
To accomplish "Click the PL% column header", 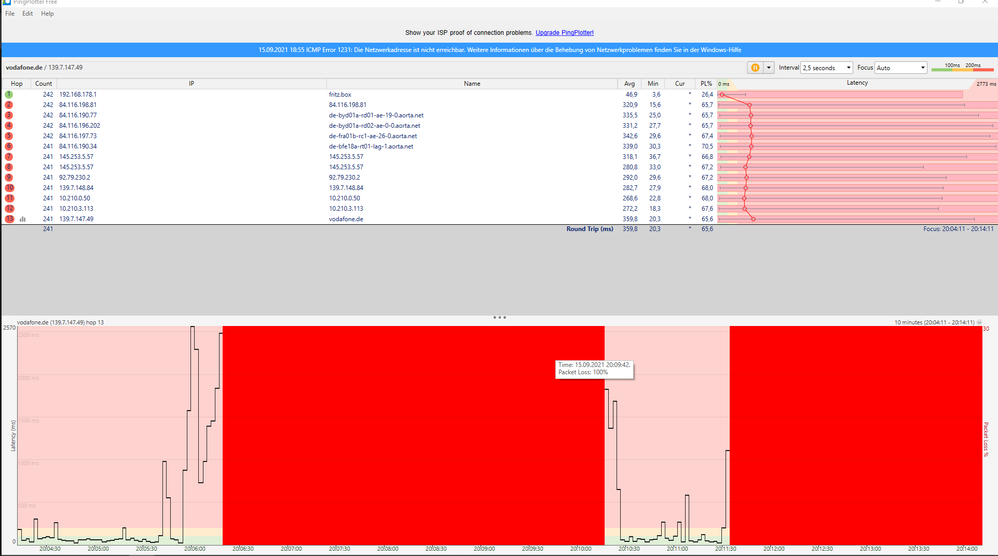I will coord(705,83).
